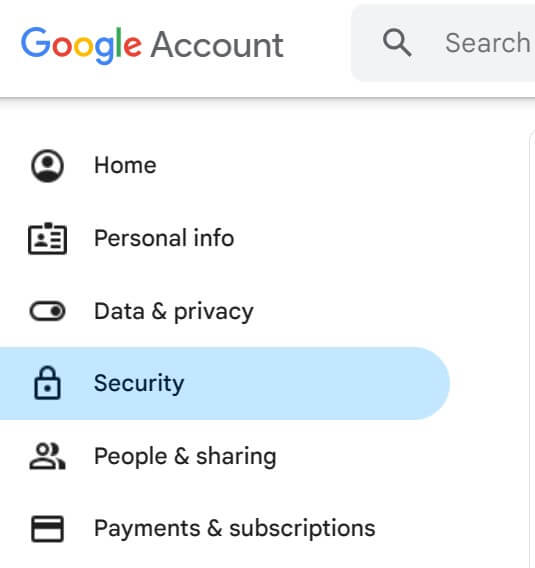The width and height of the screenshot is (535, 568).
Task: Click the Home person-circle icon
Action: pyautogui.click(x=47, y=166)
